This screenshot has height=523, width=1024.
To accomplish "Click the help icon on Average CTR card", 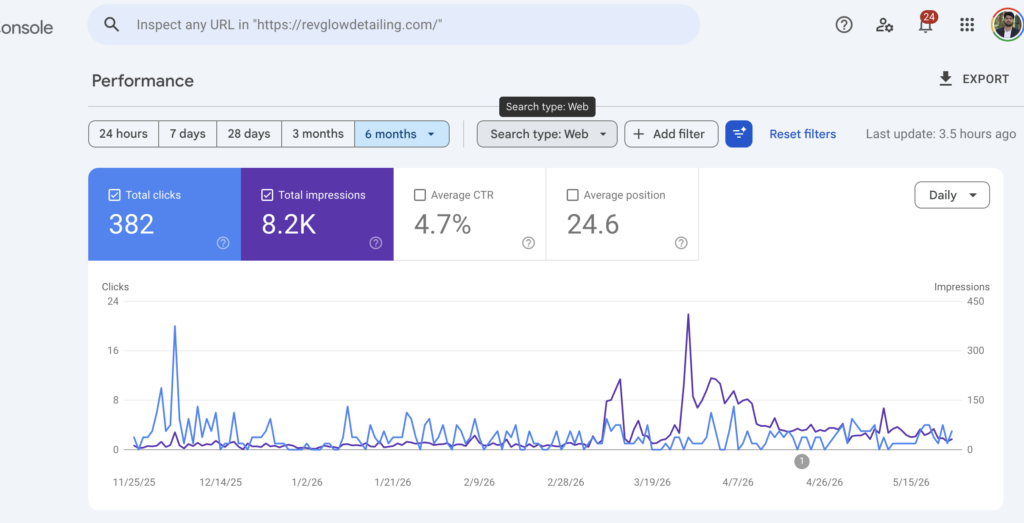I will (x=528, y=243).
